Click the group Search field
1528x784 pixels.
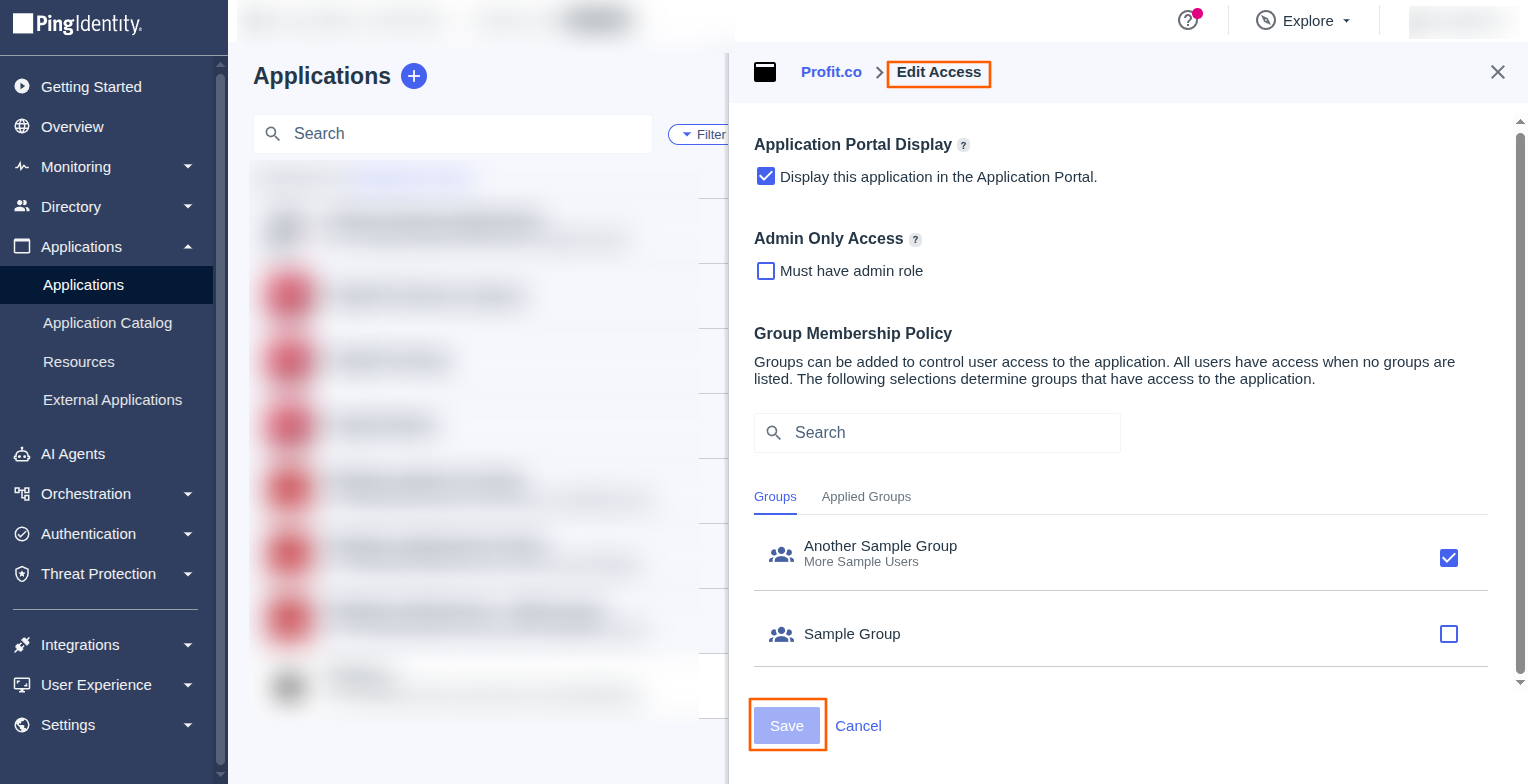[937, 433]
